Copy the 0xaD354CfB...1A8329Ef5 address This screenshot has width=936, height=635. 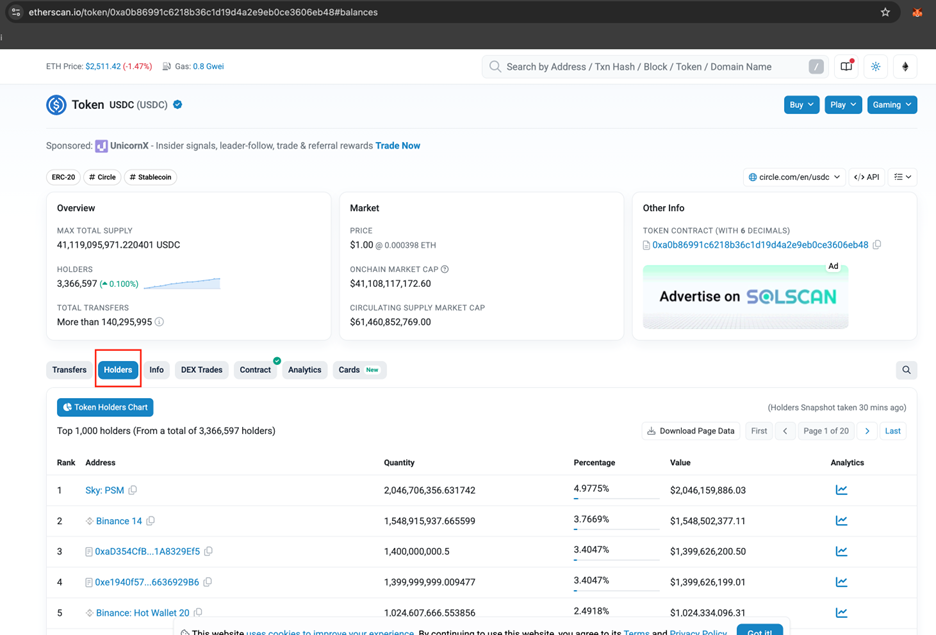208,551
